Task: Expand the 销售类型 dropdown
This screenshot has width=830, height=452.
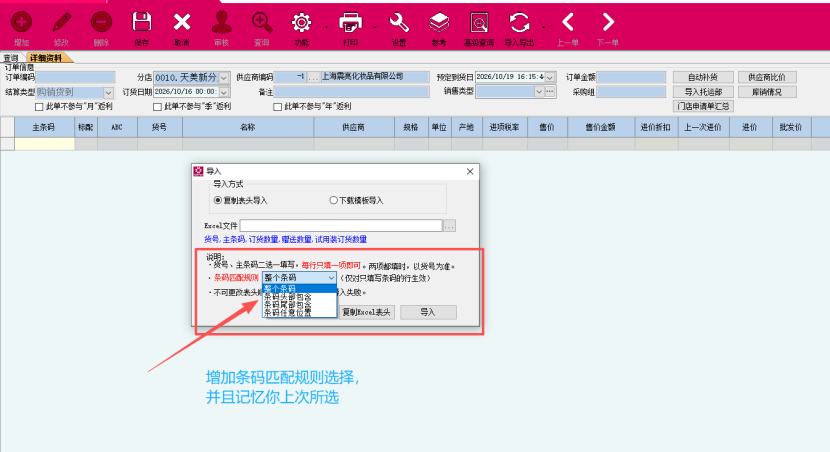Action: click(x=539, y=92)
